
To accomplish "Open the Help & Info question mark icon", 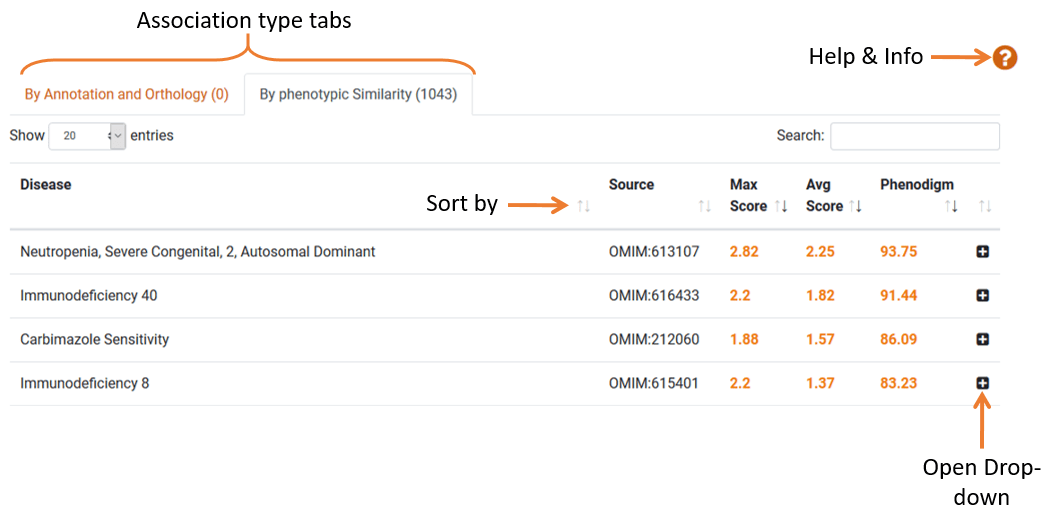I will [x=1005, y=58].
